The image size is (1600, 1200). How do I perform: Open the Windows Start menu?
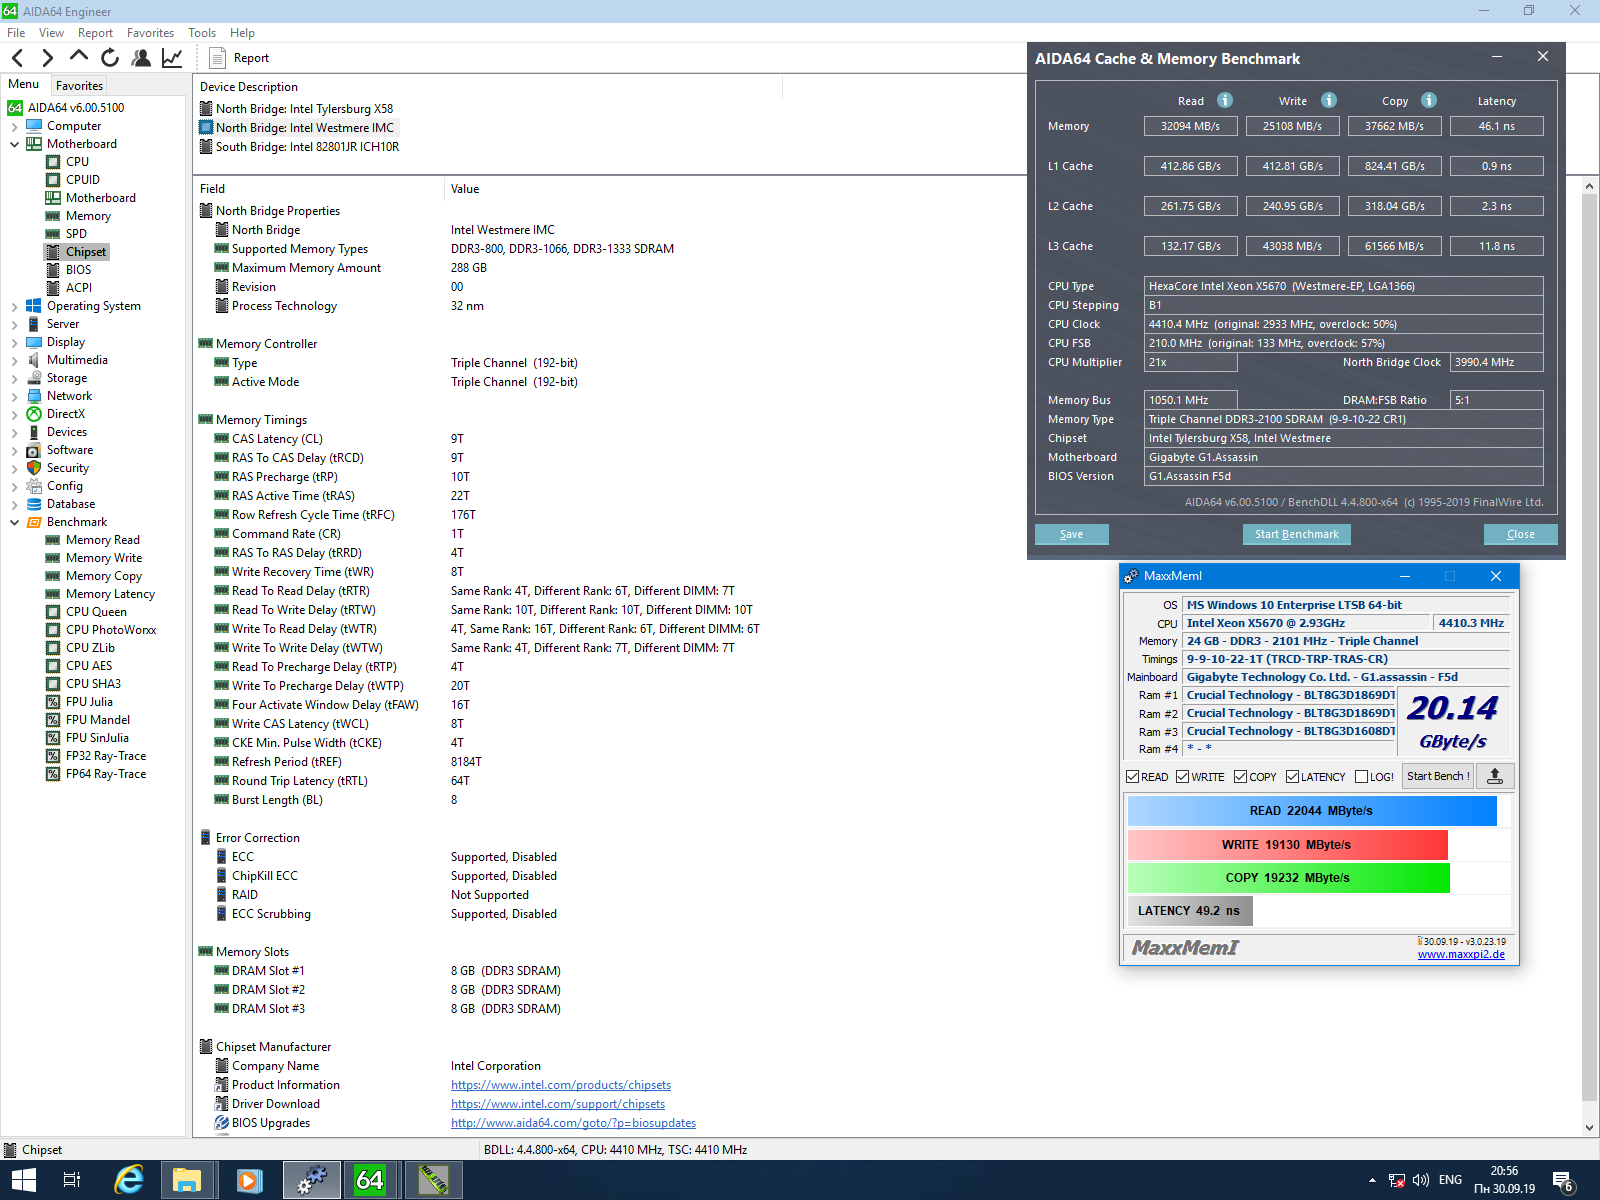[x=24, y=1180]
